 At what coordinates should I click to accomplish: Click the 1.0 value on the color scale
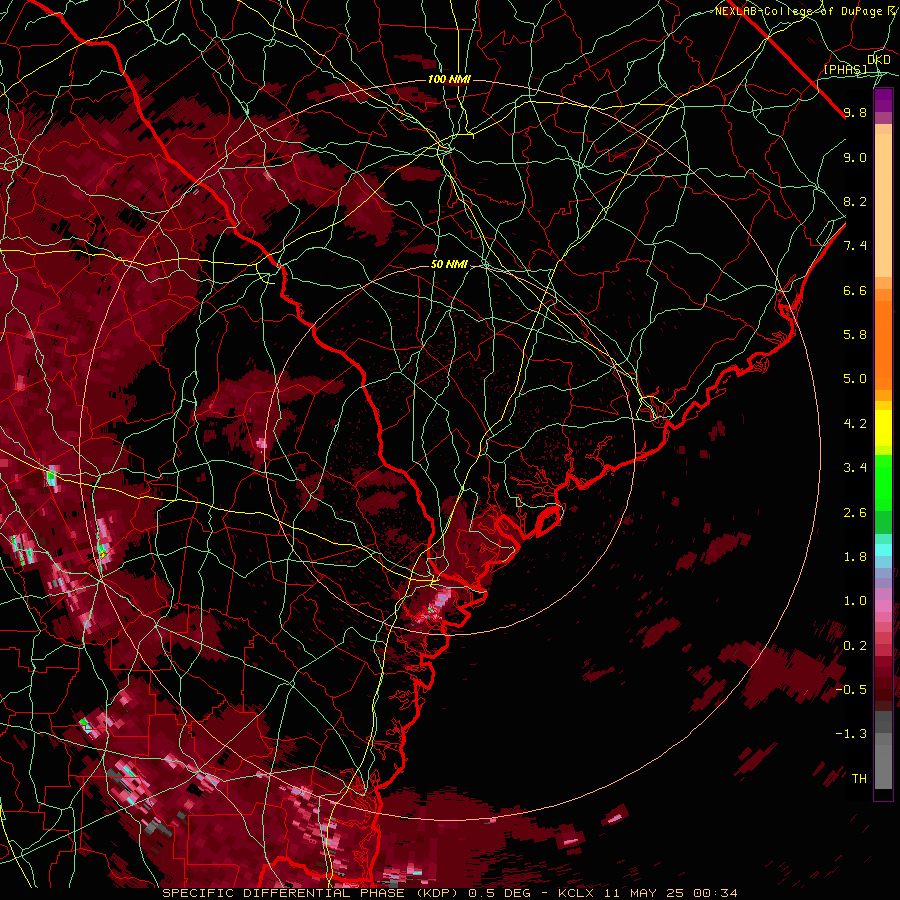pyautogui.click(x=855, y=601)
